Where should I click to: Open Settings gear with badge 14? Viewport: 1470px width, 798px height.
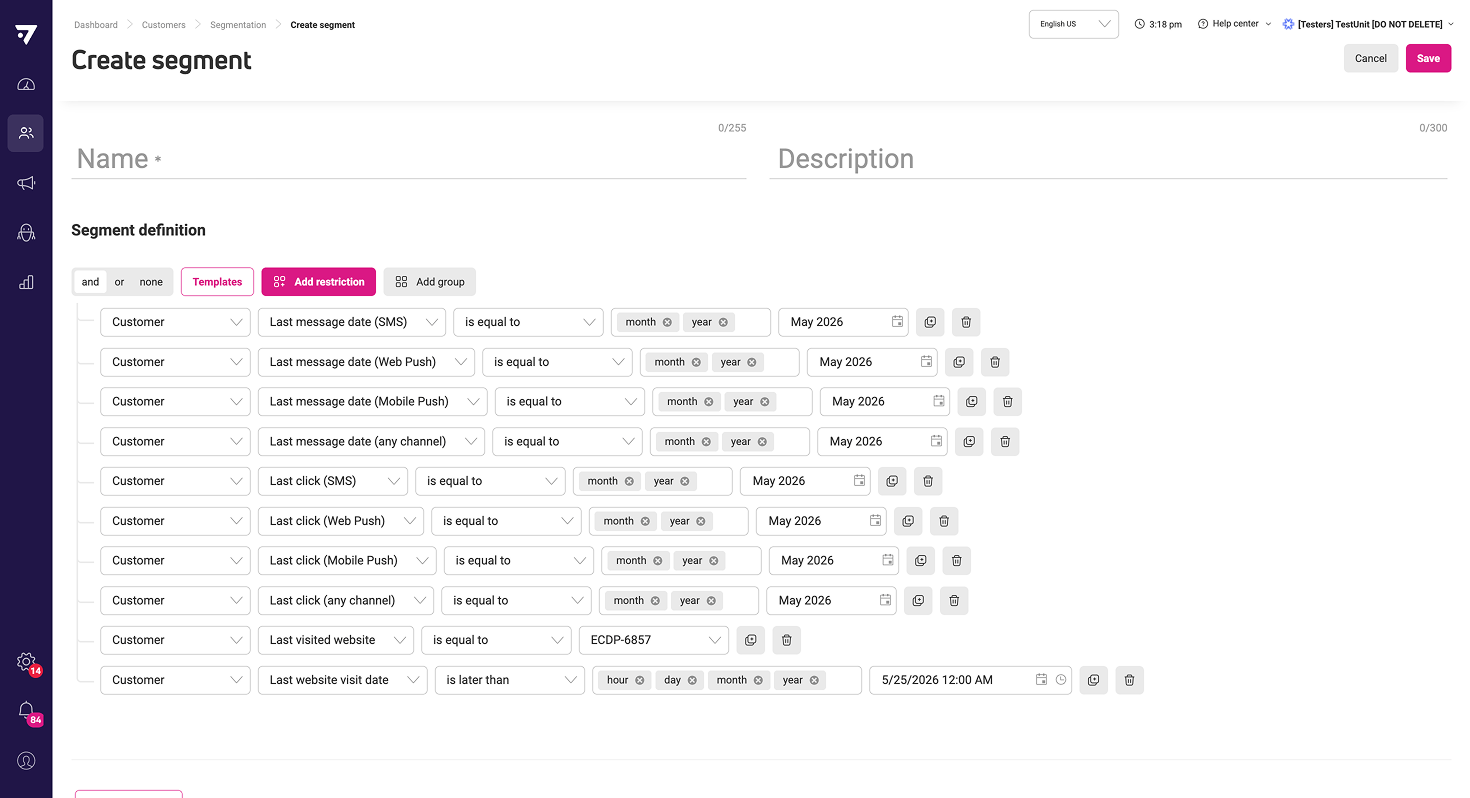[x=27, y=662]
